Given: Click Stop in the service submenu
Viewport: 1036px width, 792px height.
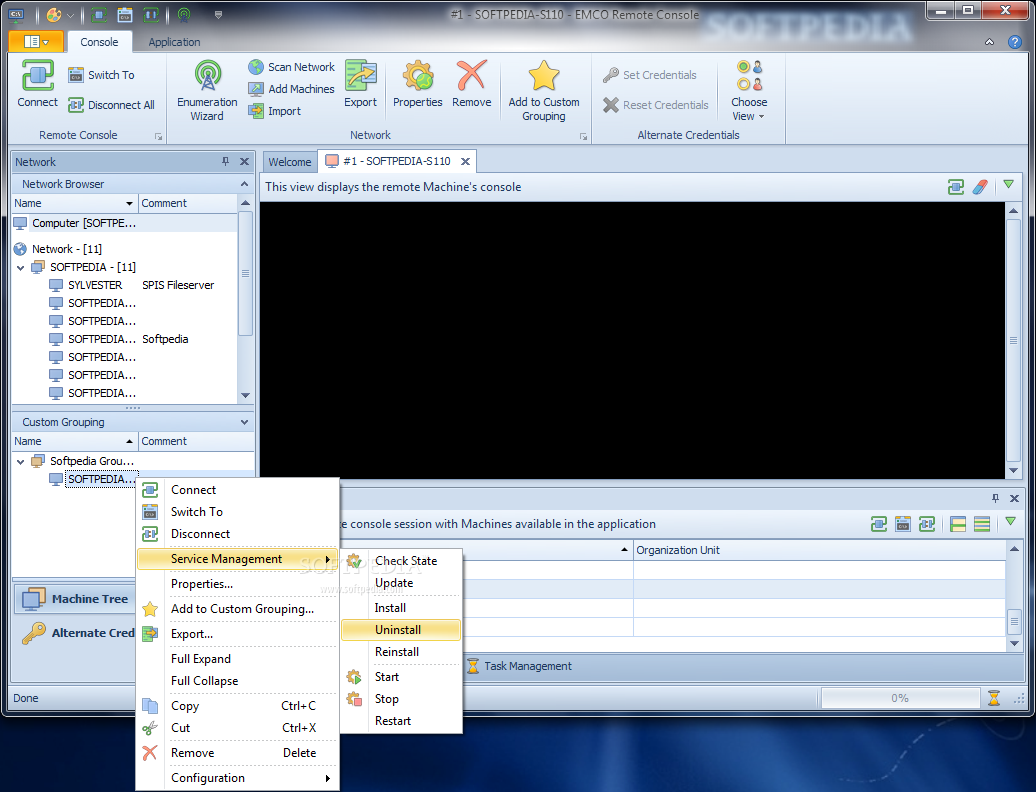Looking at the screenshot, I should click(401, 698).
